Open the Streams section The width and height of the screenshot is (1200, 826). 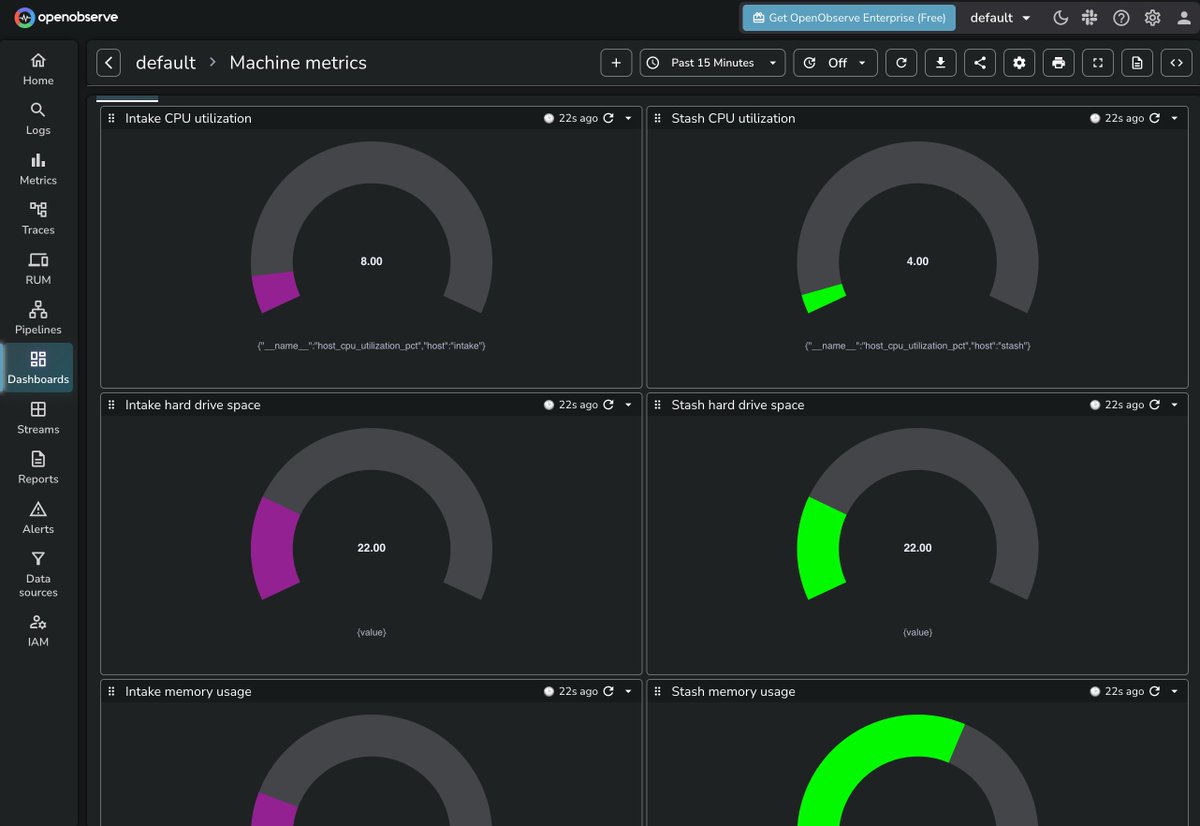pos(38,418)
